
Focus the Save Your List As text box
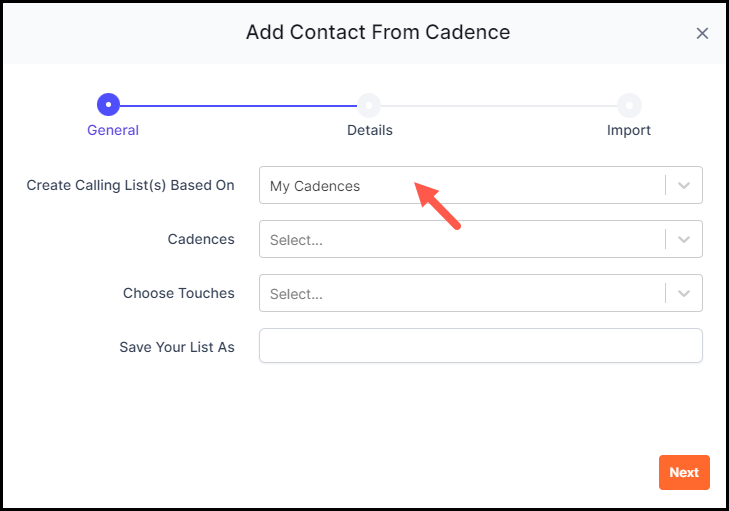pyautogui.click(x=481, y=345)
